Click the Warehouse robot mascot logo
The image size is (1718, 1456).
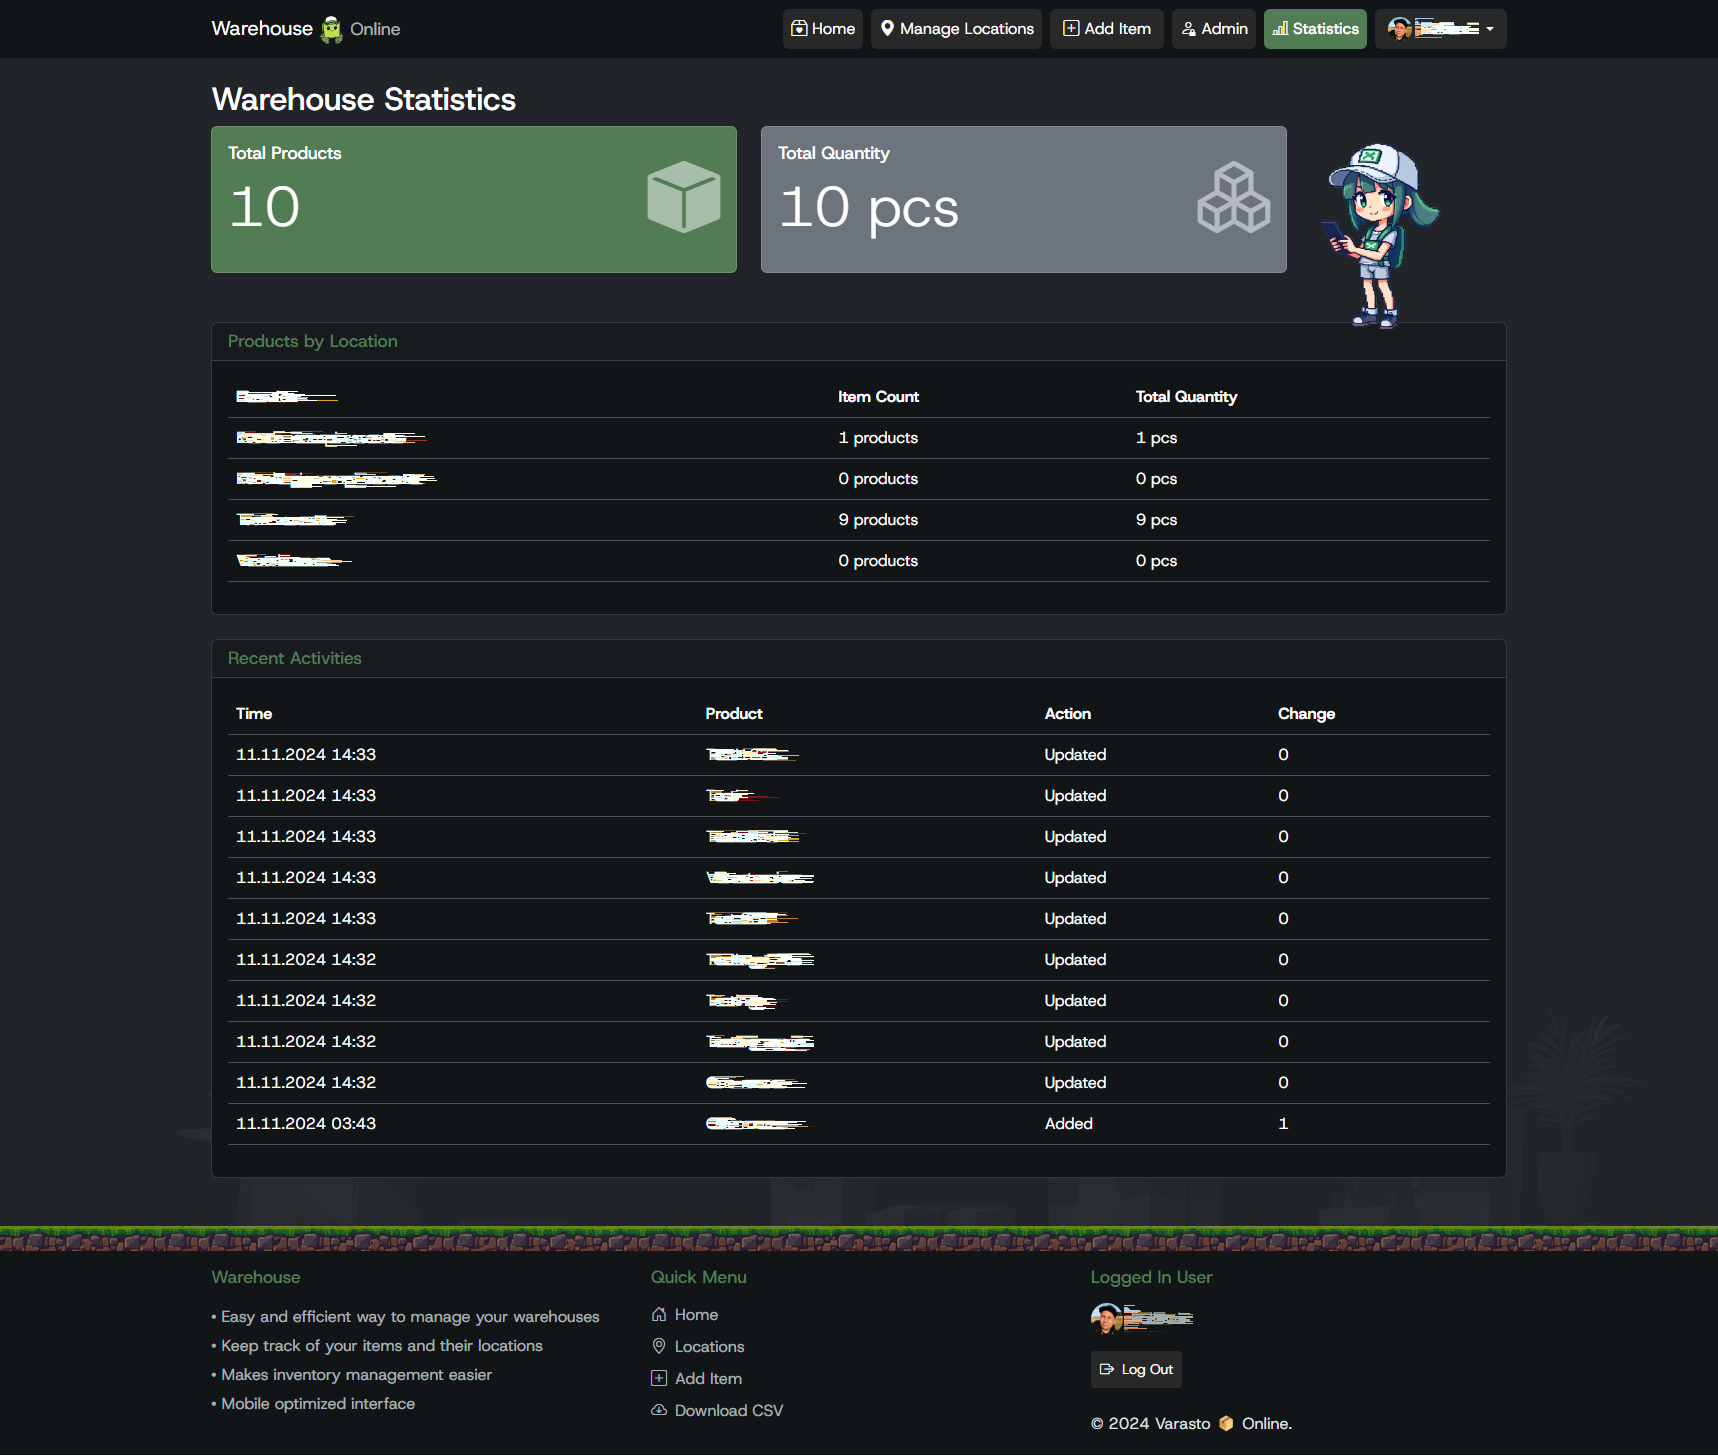pos(331,30)
